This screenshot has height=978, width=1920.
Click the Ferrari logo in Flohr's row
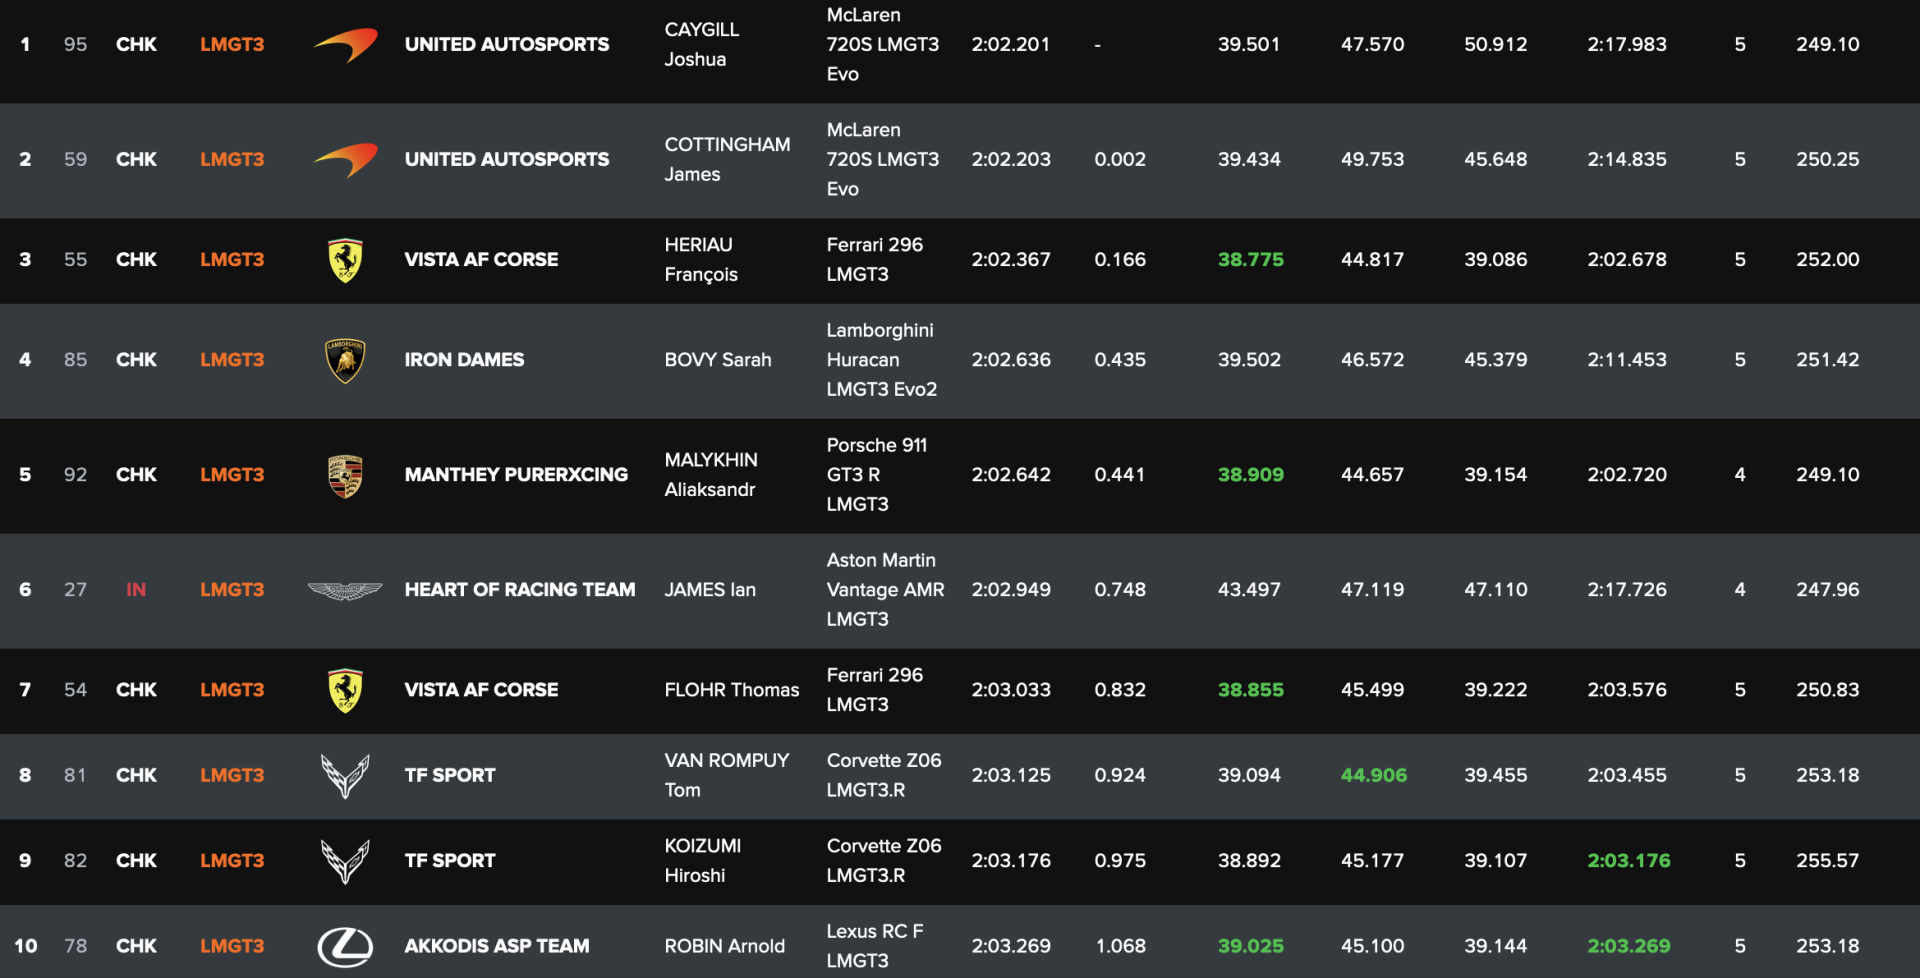click(345, 690)
